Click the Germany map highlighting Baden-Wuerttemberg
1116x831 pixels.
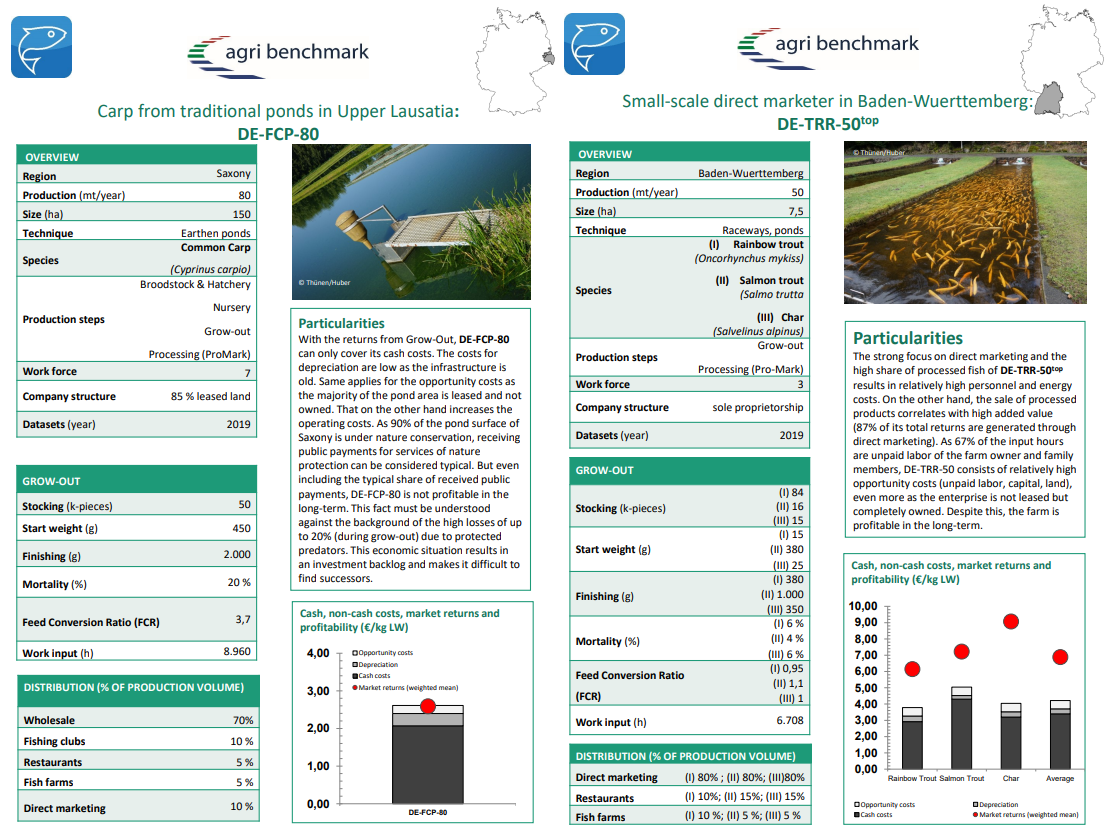coord(1062,60)
